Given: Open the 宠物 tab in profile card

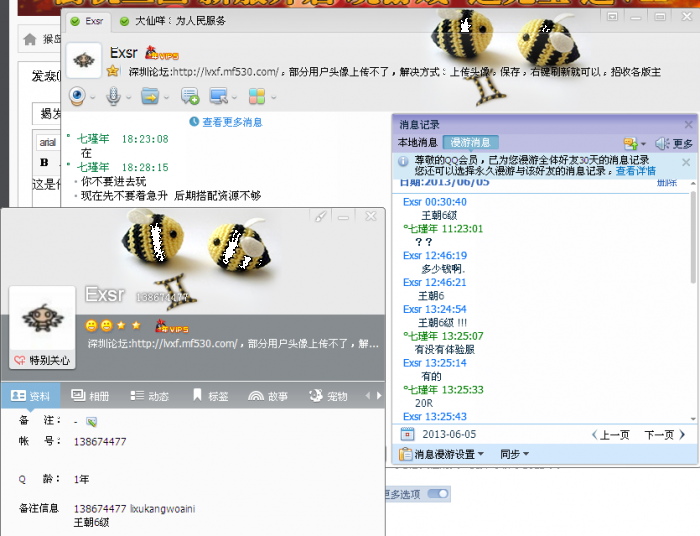Looking at the screenshot, I should 328,396.
